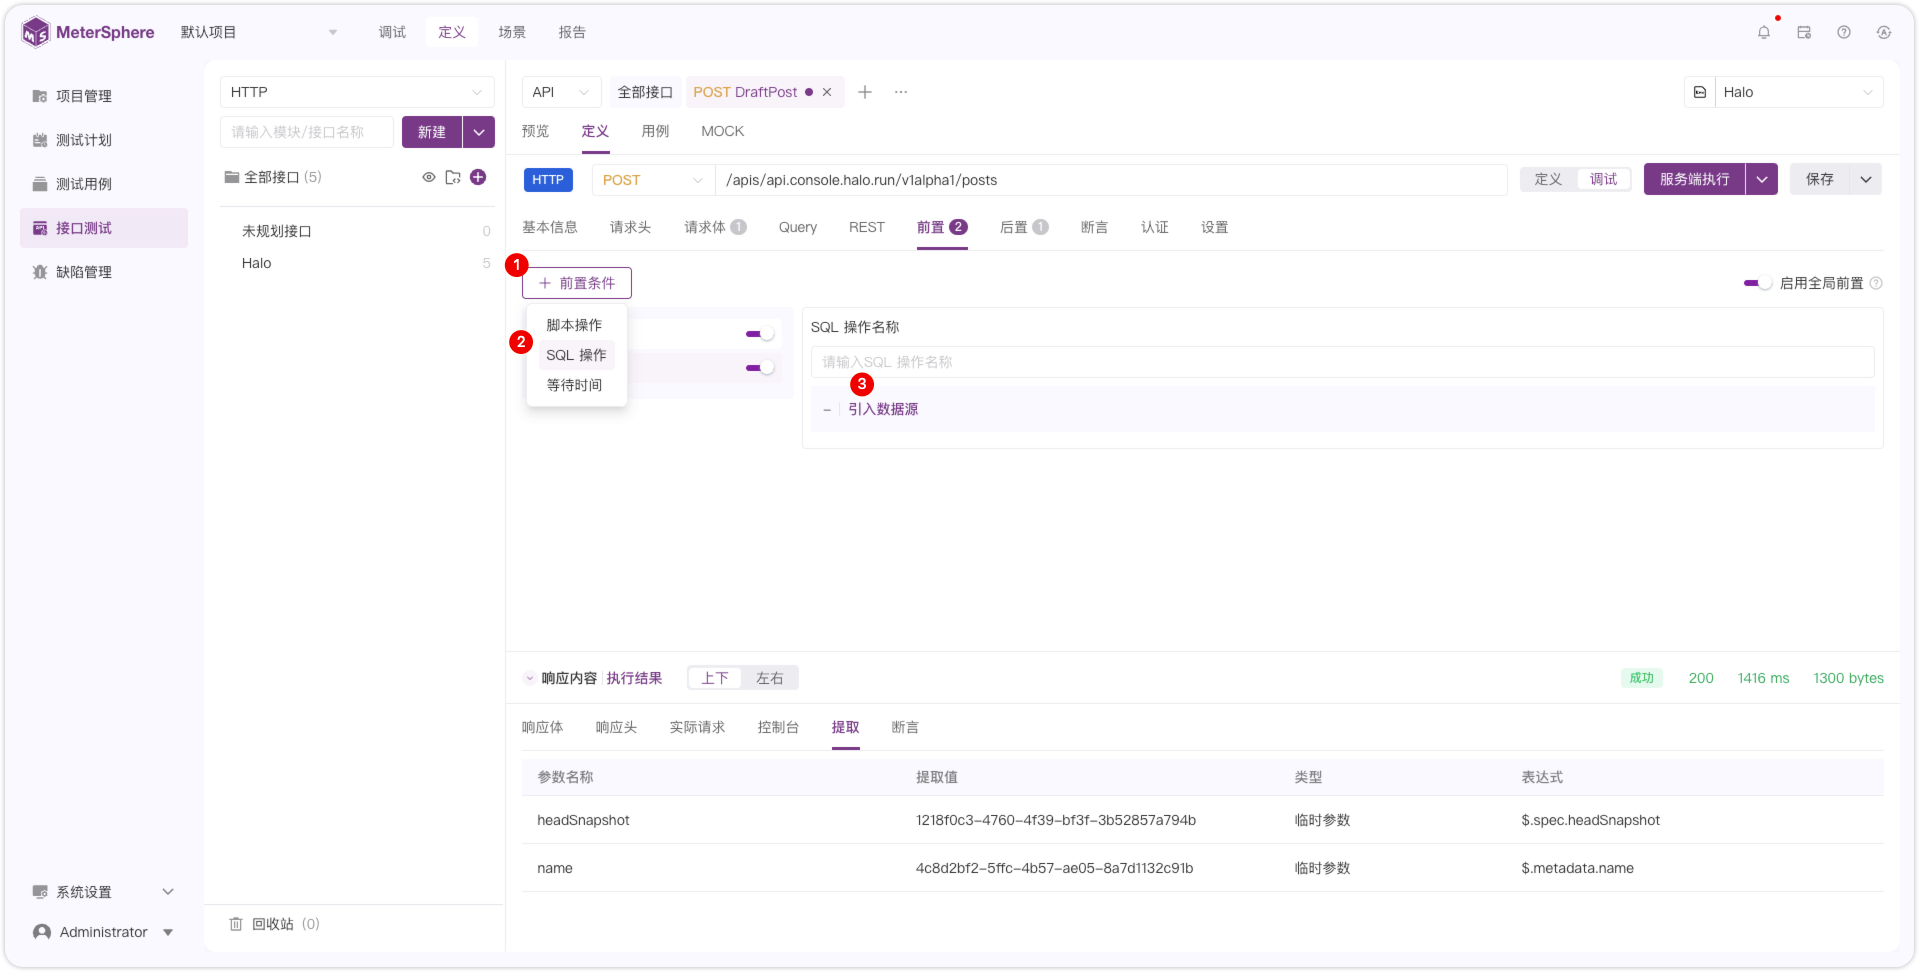
Task: Open the HTTP protocol dropdown
Action: coord(357,92)
